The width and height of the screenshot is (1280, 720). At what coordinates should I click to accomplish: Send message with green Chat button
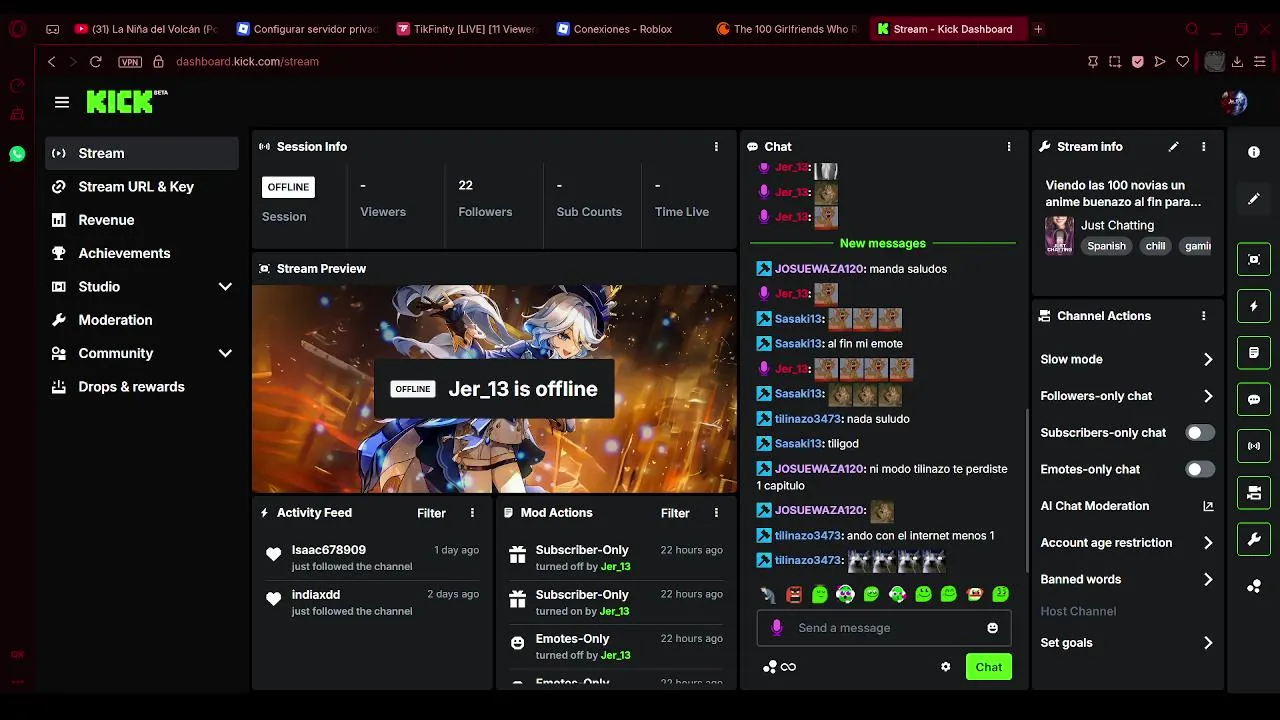989,667
